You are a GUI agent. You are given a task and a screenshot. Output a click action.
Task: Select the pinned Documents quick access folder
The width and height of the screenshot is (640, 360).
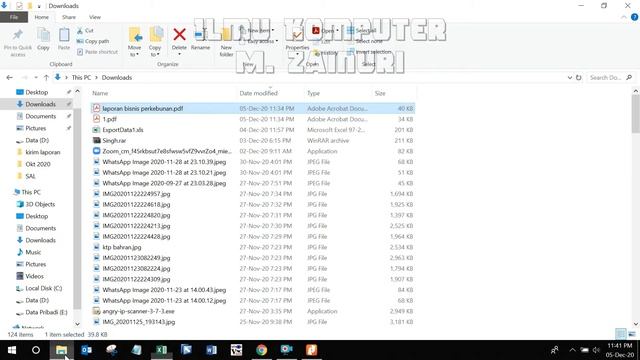(40, 116)
